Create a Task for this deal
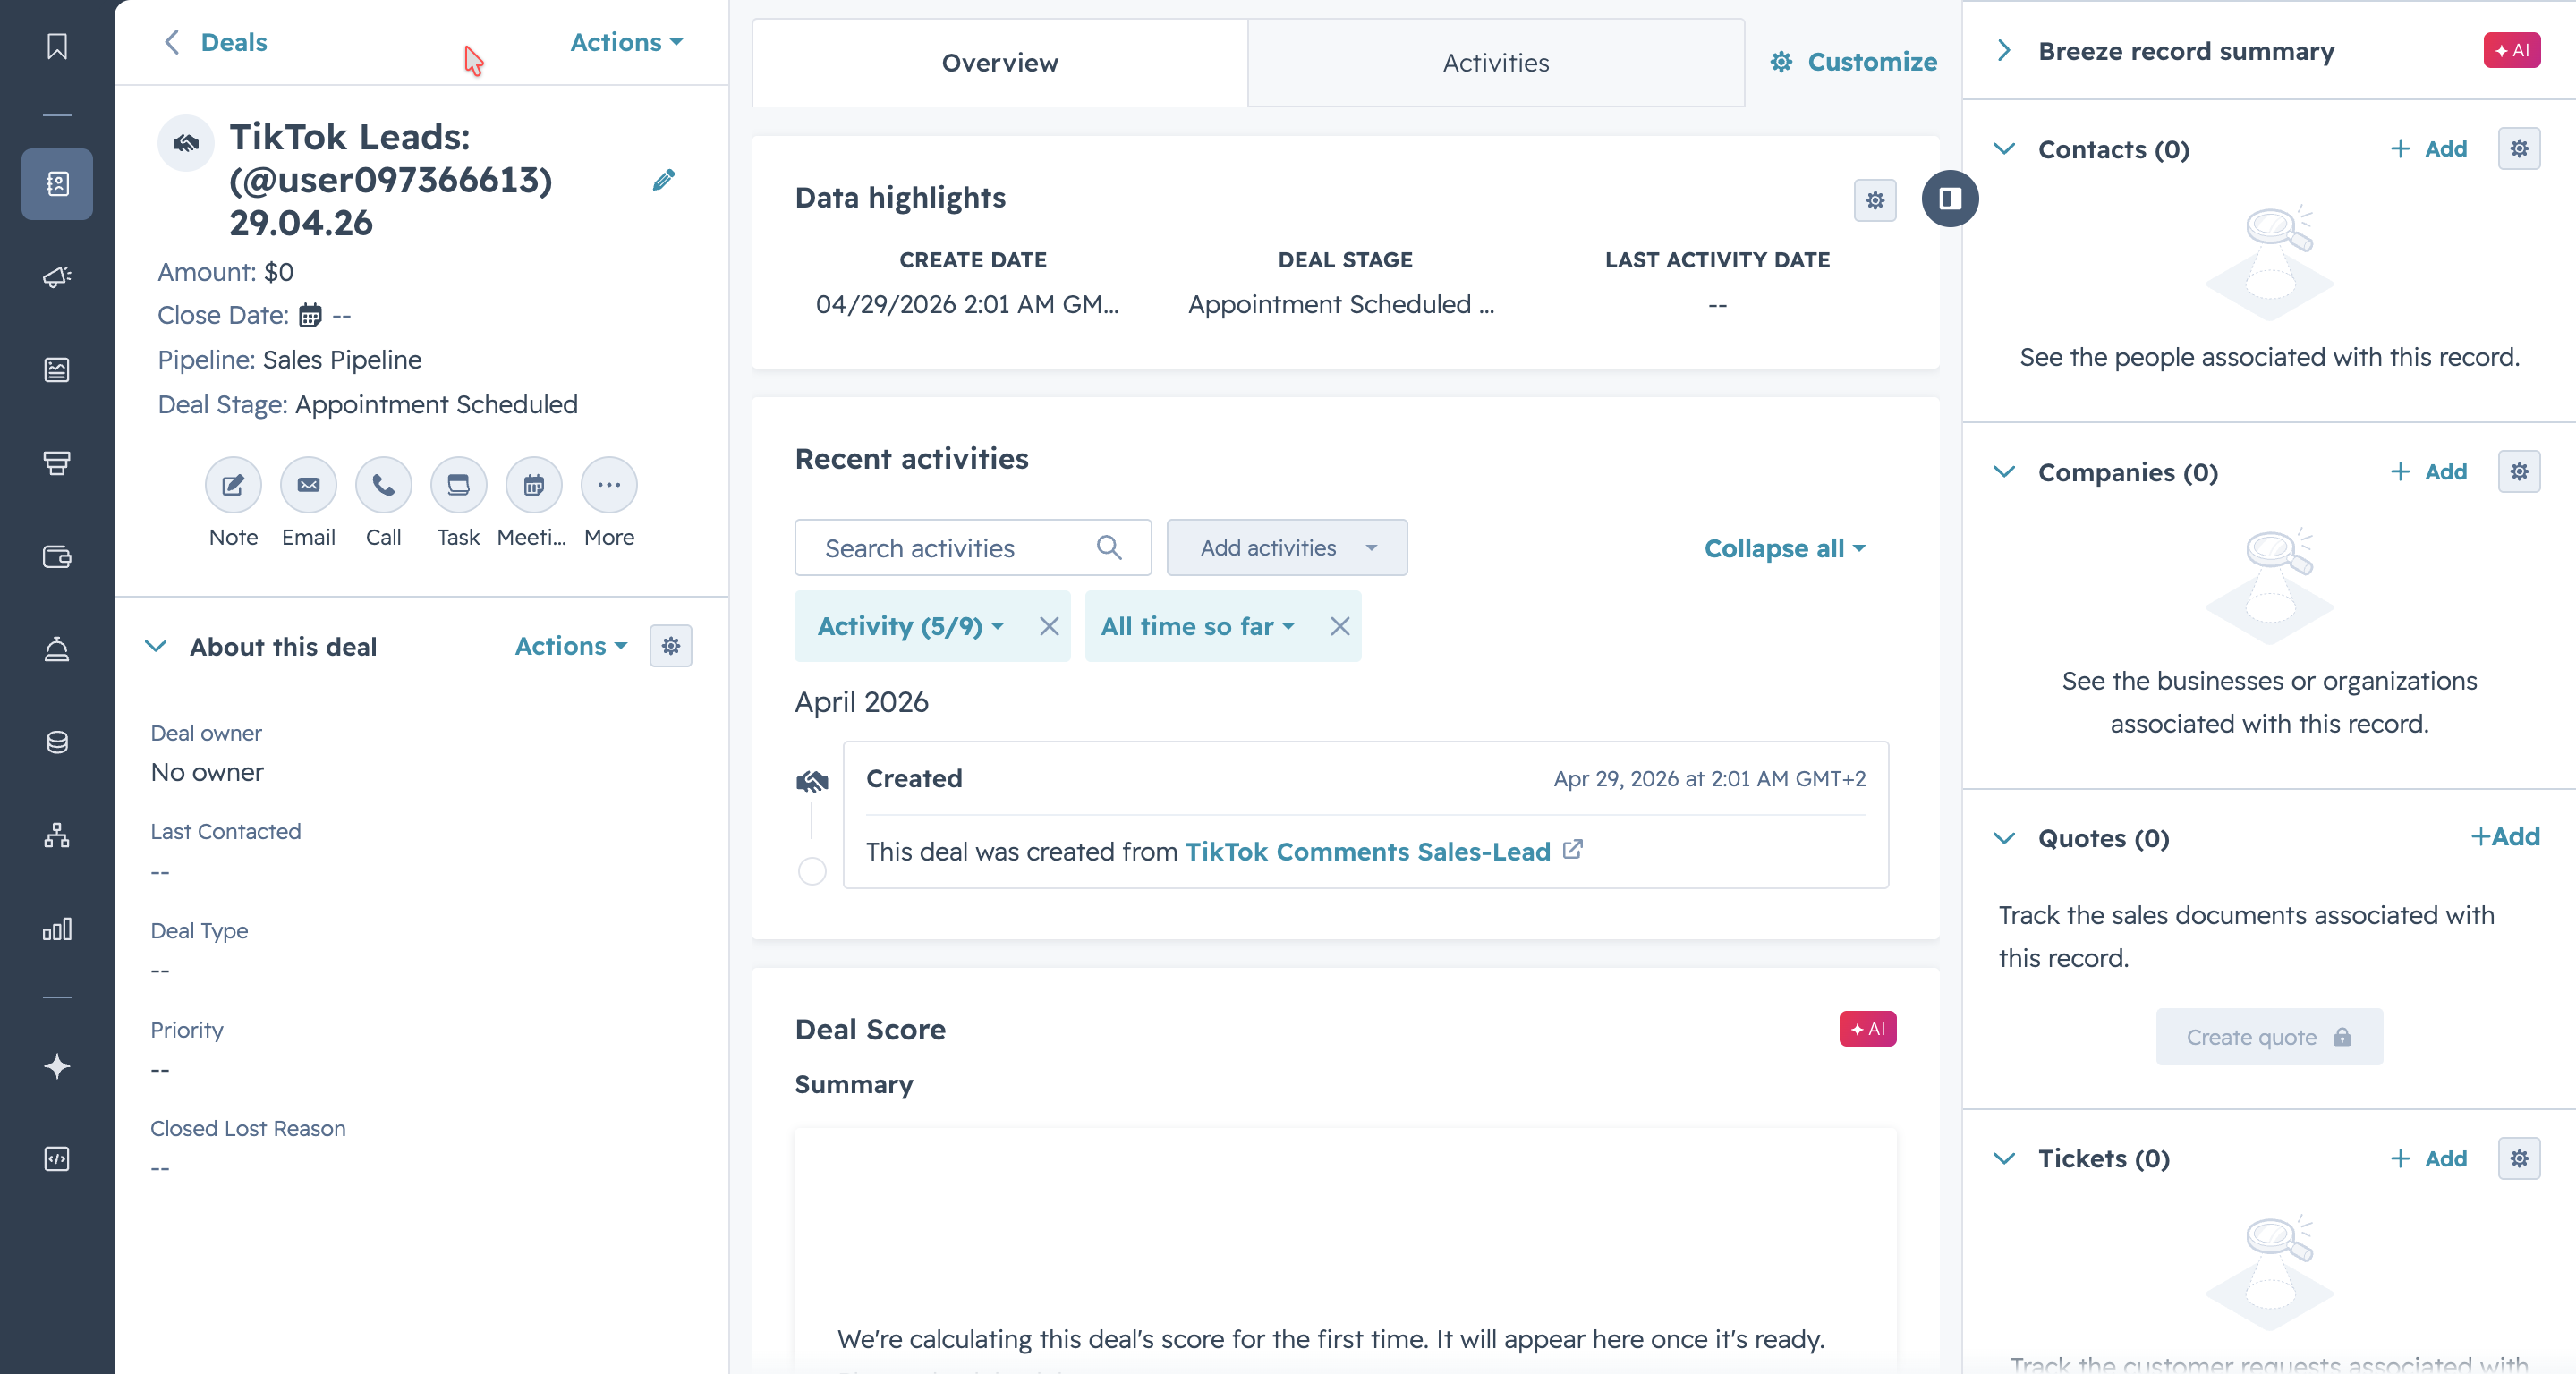Viewport: 2576px width, 1374px height. [x=458, y=485]
